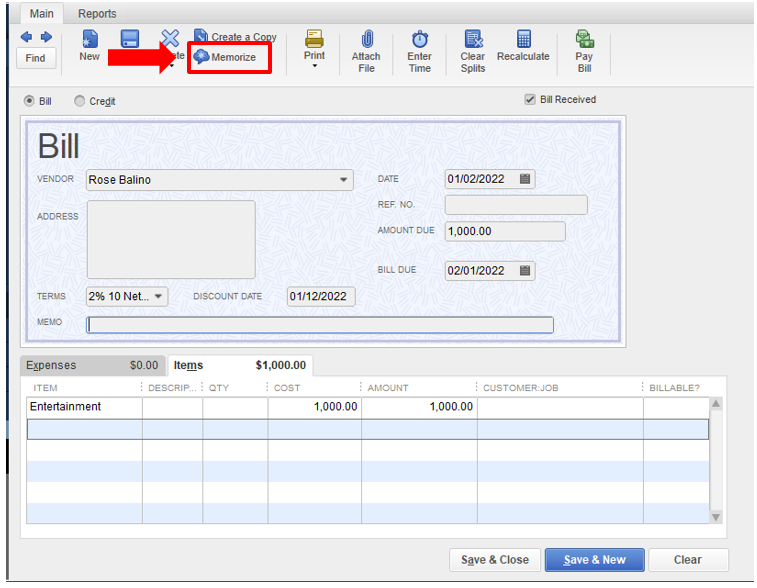Image resolution: width=757 pixels, height=588 pixels.
Task: Switch to the Reports tab
Action: 97,14
